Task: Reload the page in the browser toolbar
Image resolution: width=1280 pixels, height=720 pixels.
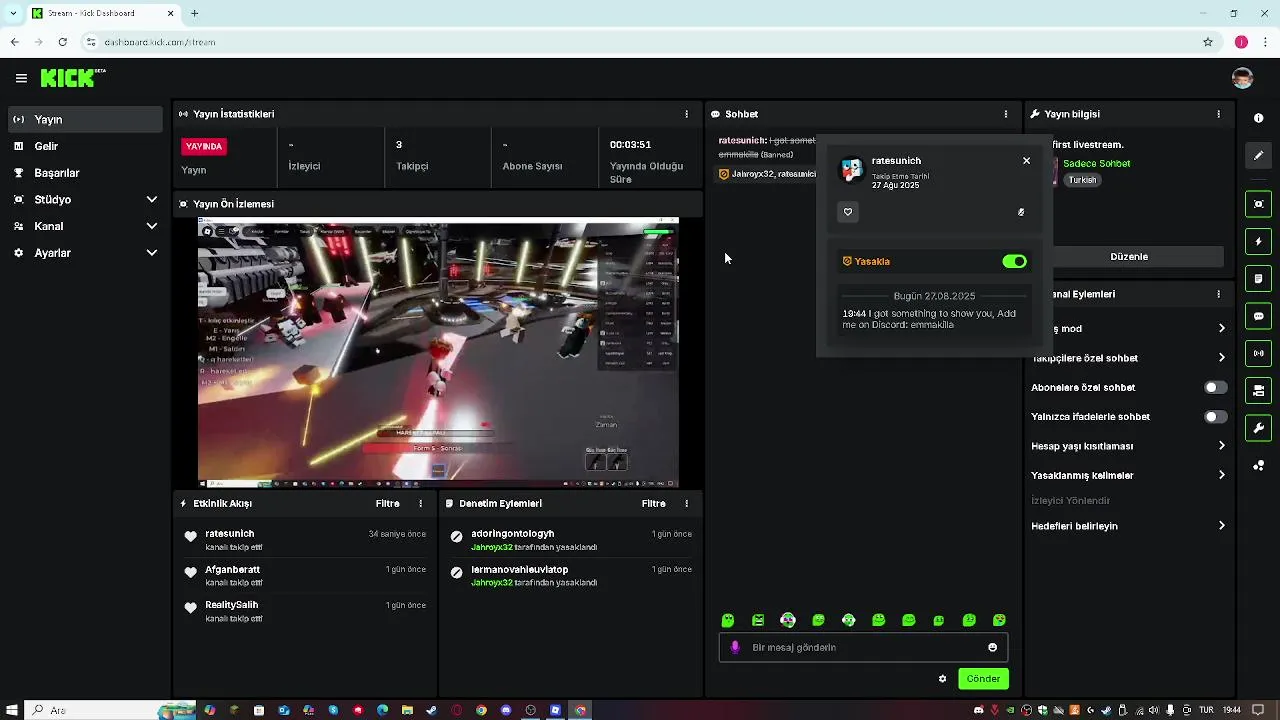Action: coord(62,42)
